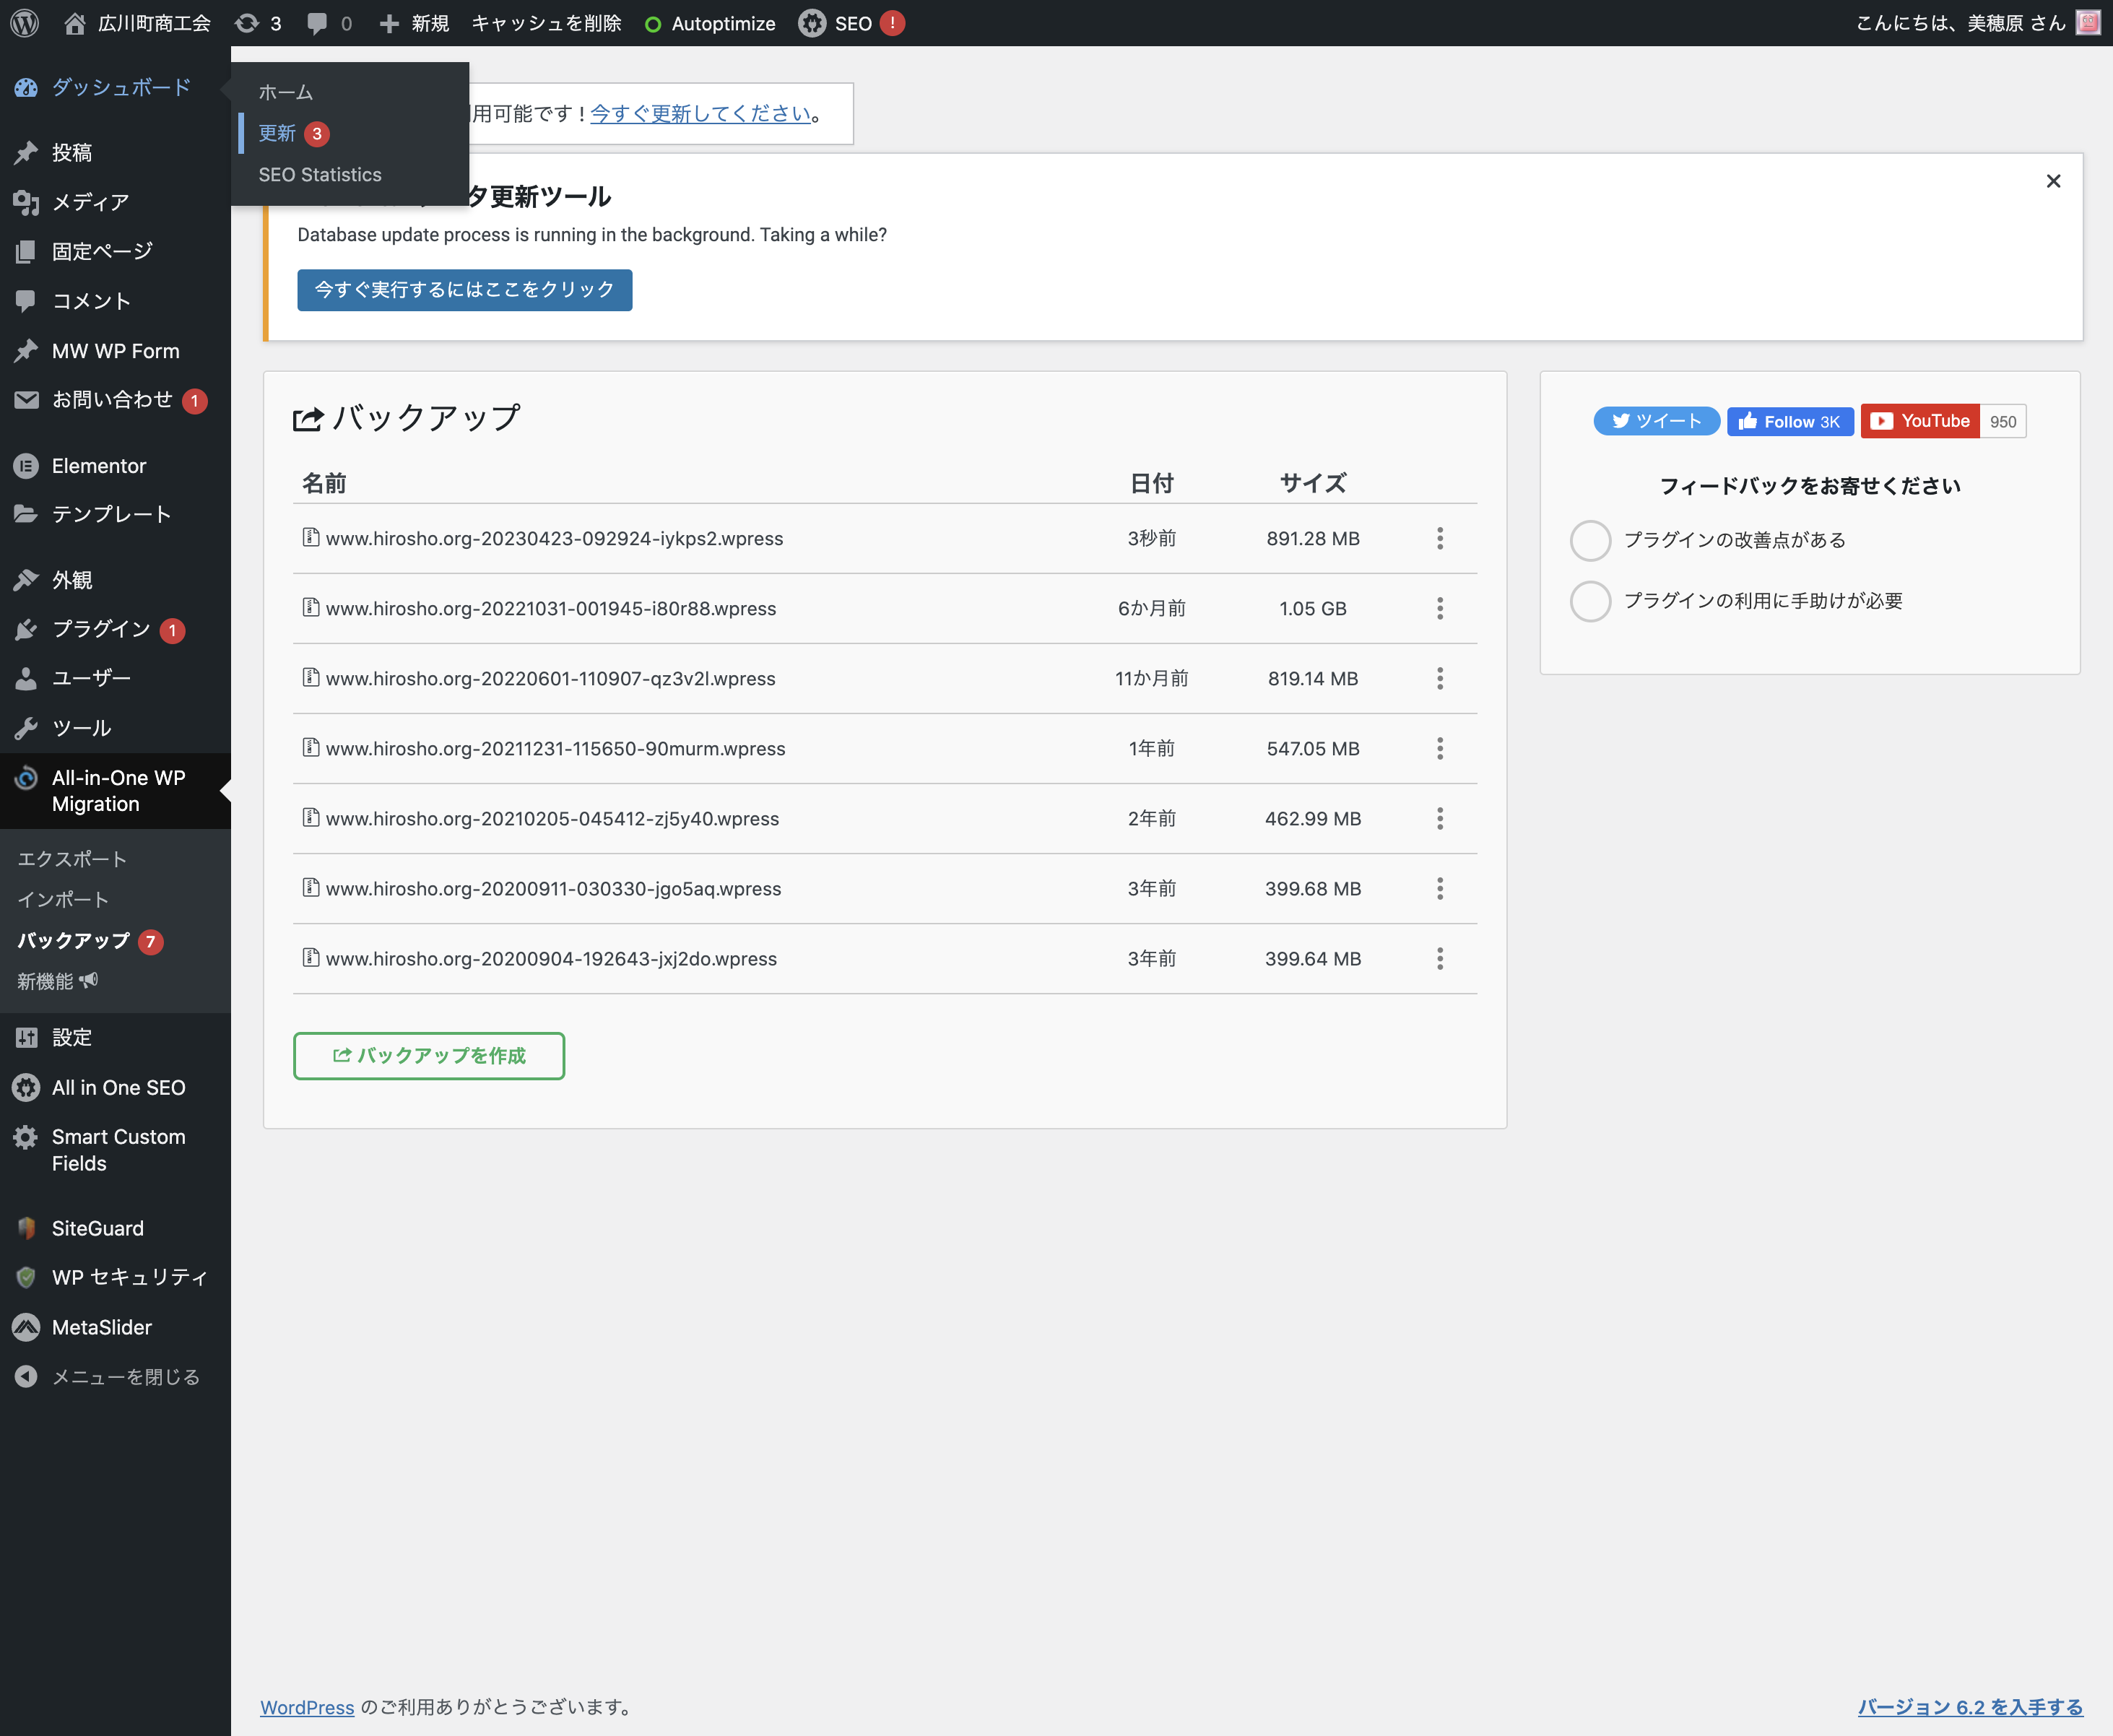
Task: Dismiss the database update notice
Action: coord(2053,181)
